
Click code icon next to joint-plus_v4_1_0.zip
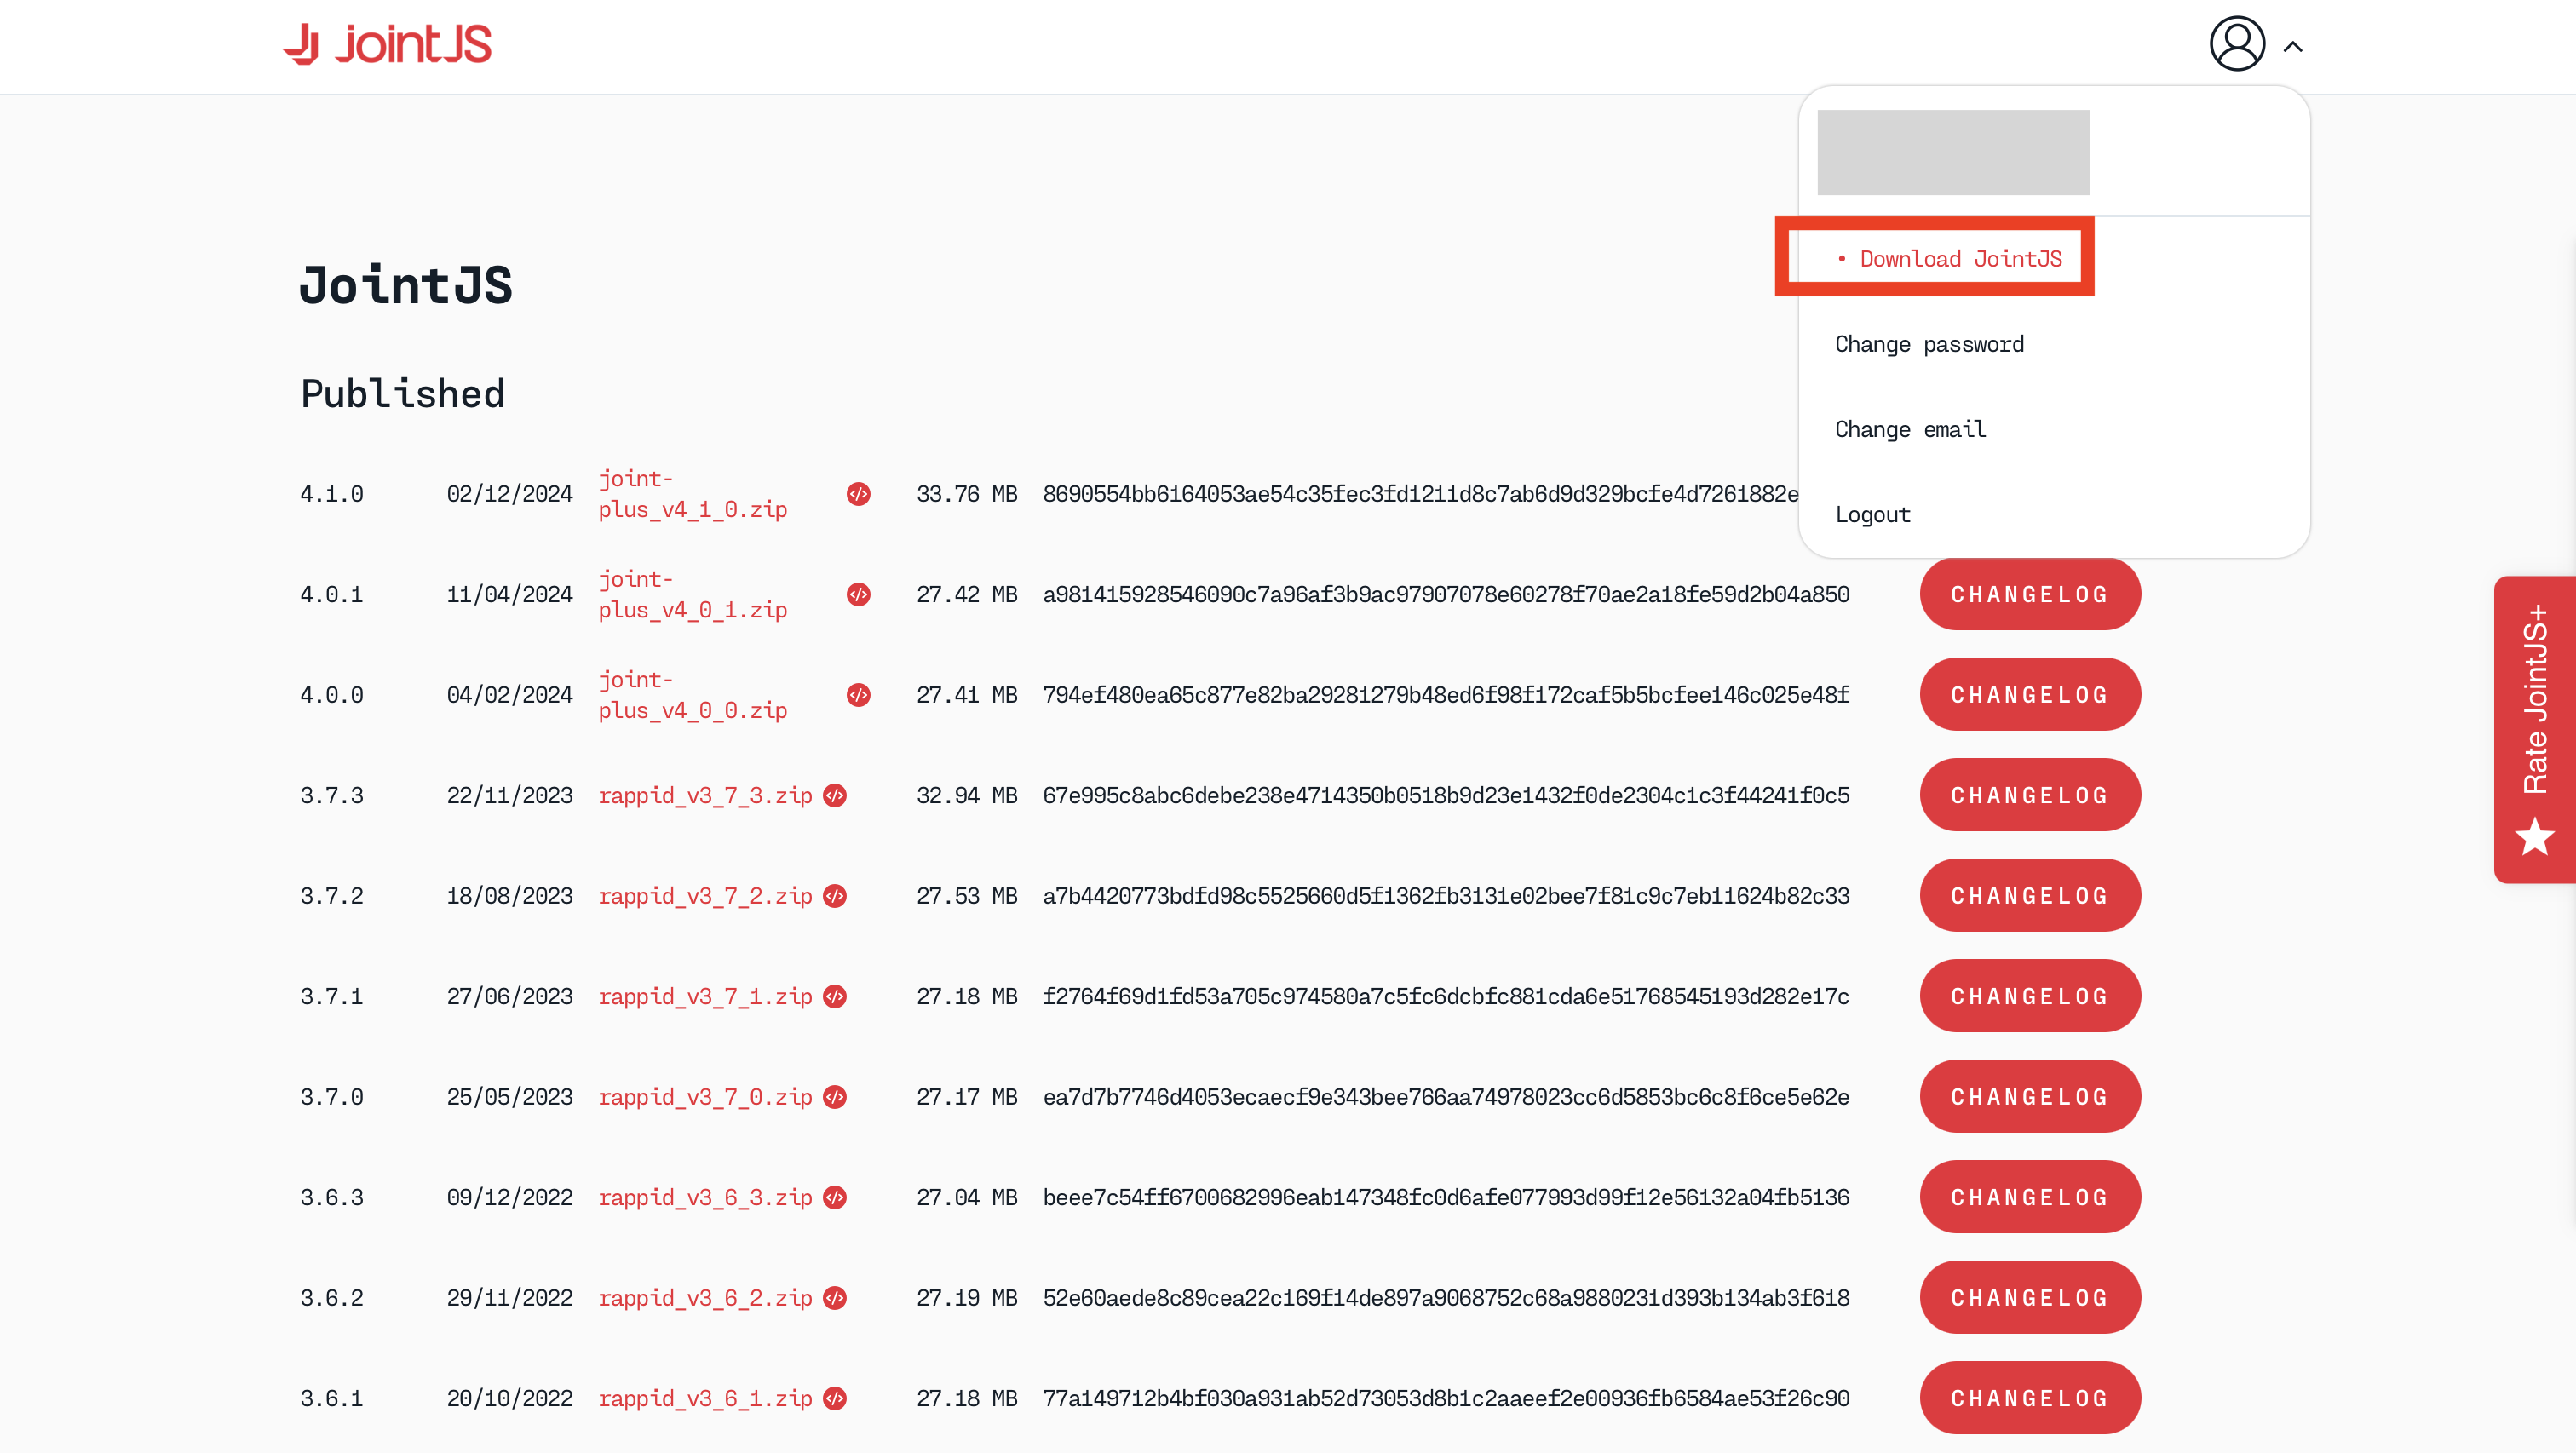(x=858, y=494)
